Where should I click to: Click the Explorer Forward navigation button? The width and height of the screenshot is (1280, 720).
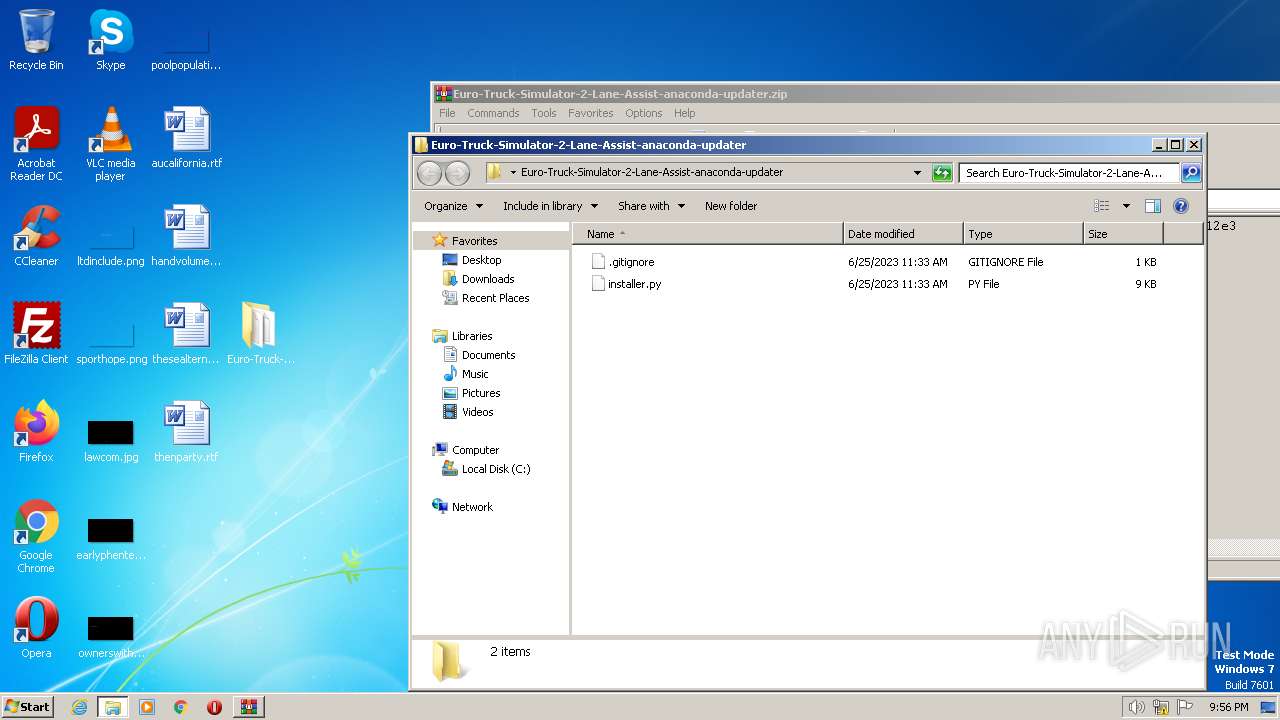point(457,173)
